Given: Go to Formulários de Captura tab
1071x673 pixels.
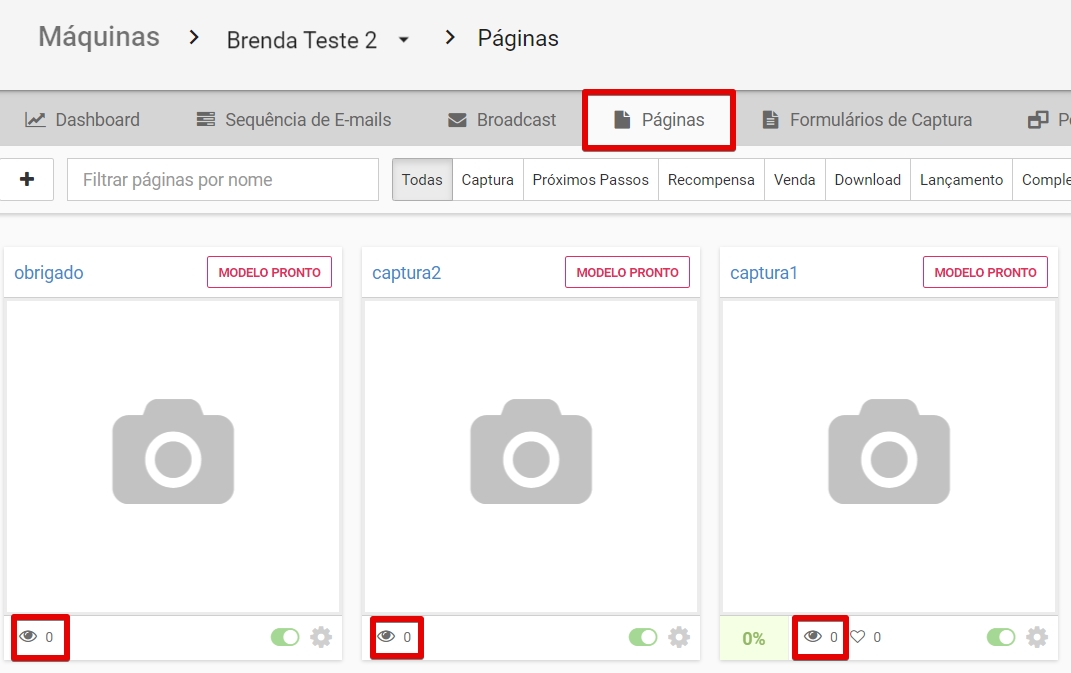Looking at the screenshot, I should click(x=866, y=120).
